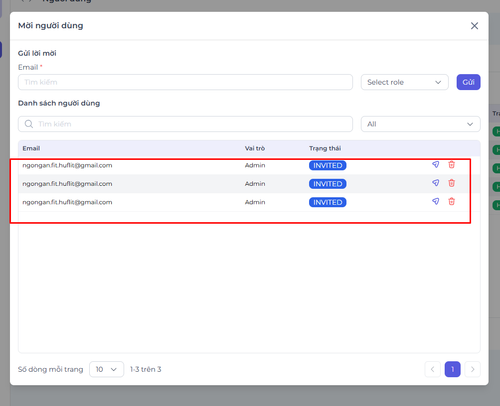The image size is (500, 406).
Task: Click the Gửi send button
Action: [468, 82]
